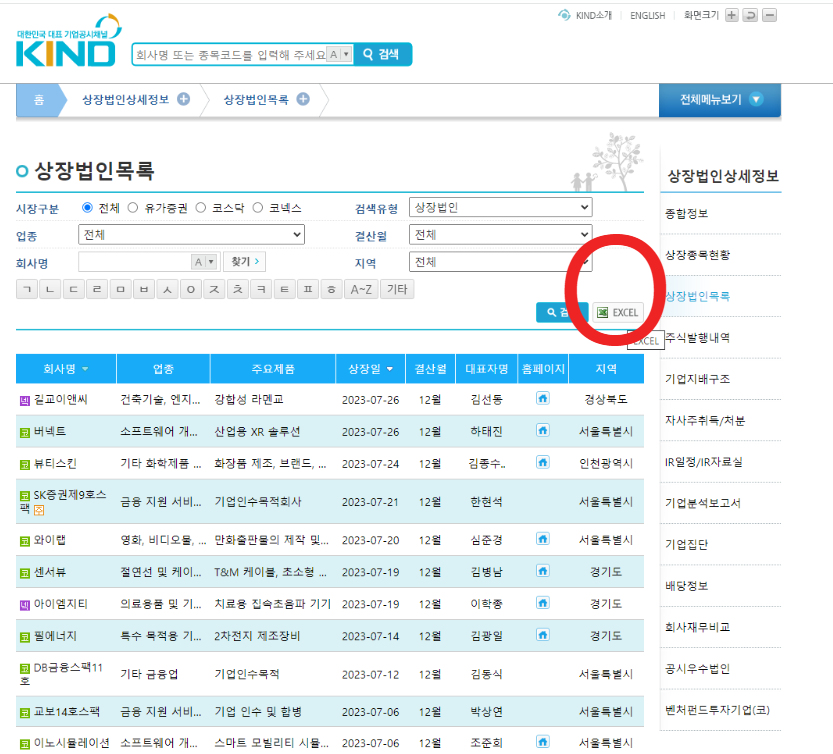This screenshot has width=833, height=754.
Task: Filter companies by initial ㅅ
Action: tap(167, 289)
